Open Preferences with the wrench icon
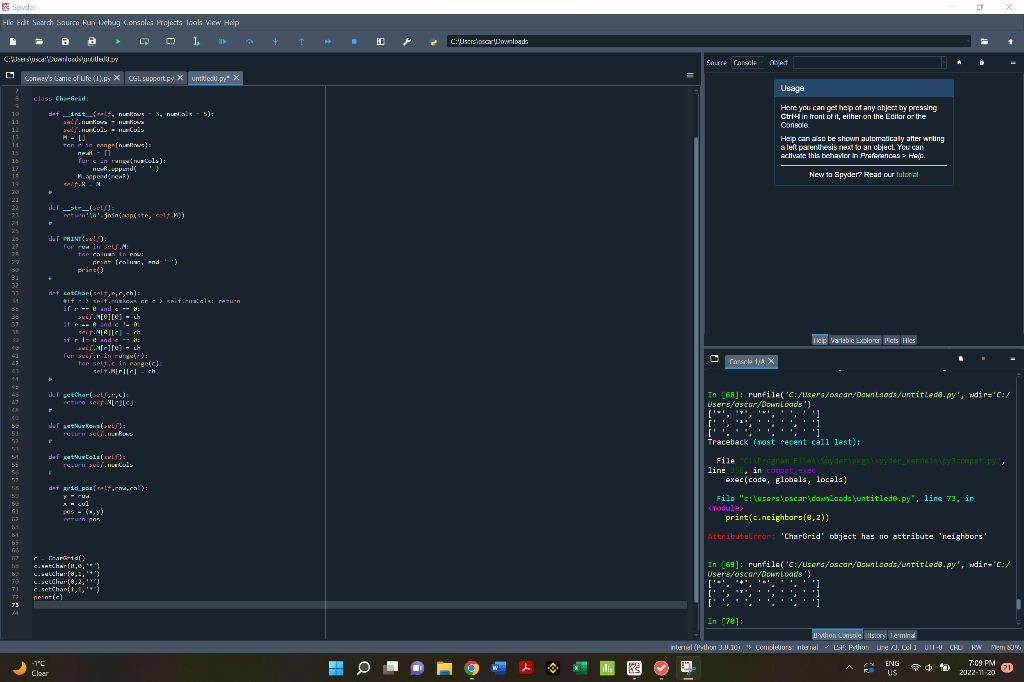Image resolution: width=1024 pixels, height=682 pixels. point(407,41)
